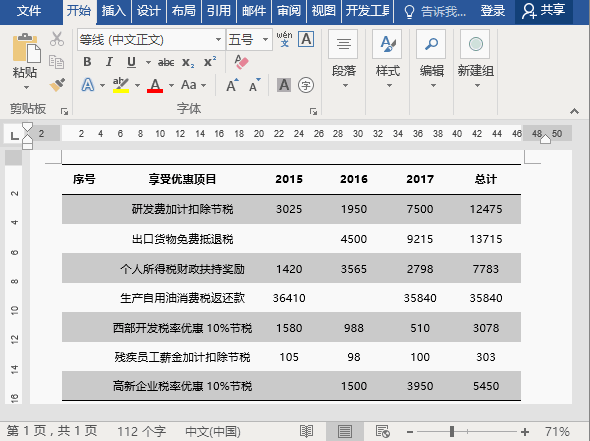Apply text effects blue A icon
The width and height of the screenshot is (590, 441).
tap(88, 85)
